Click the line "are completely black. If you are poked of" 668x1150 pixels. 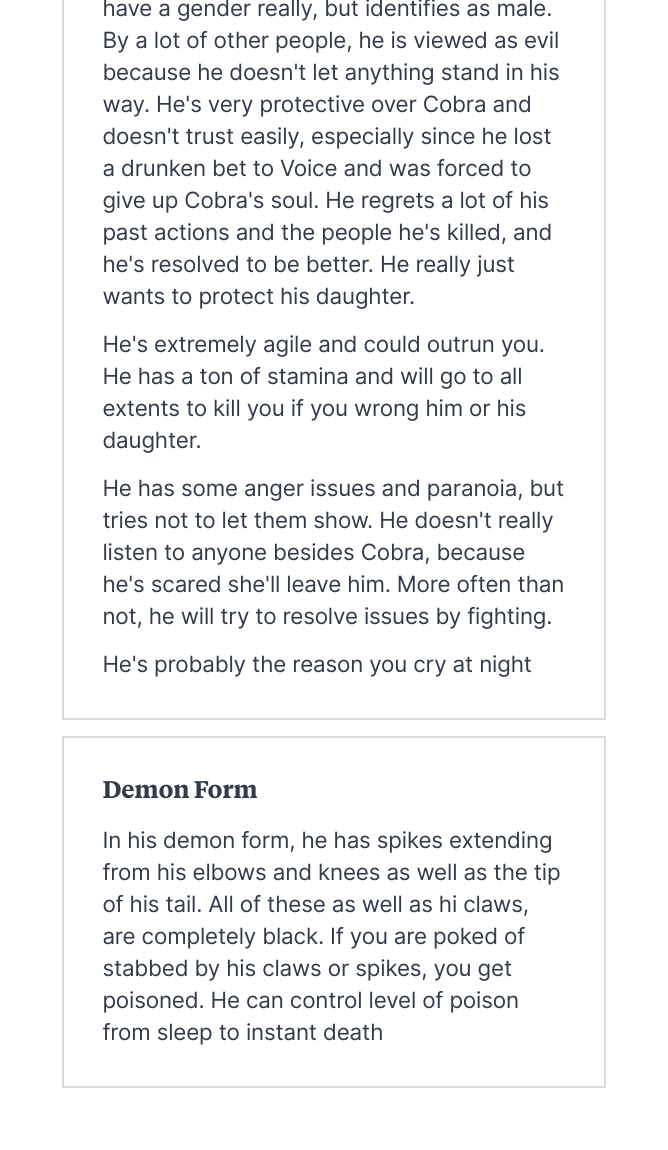click(314, 937)
